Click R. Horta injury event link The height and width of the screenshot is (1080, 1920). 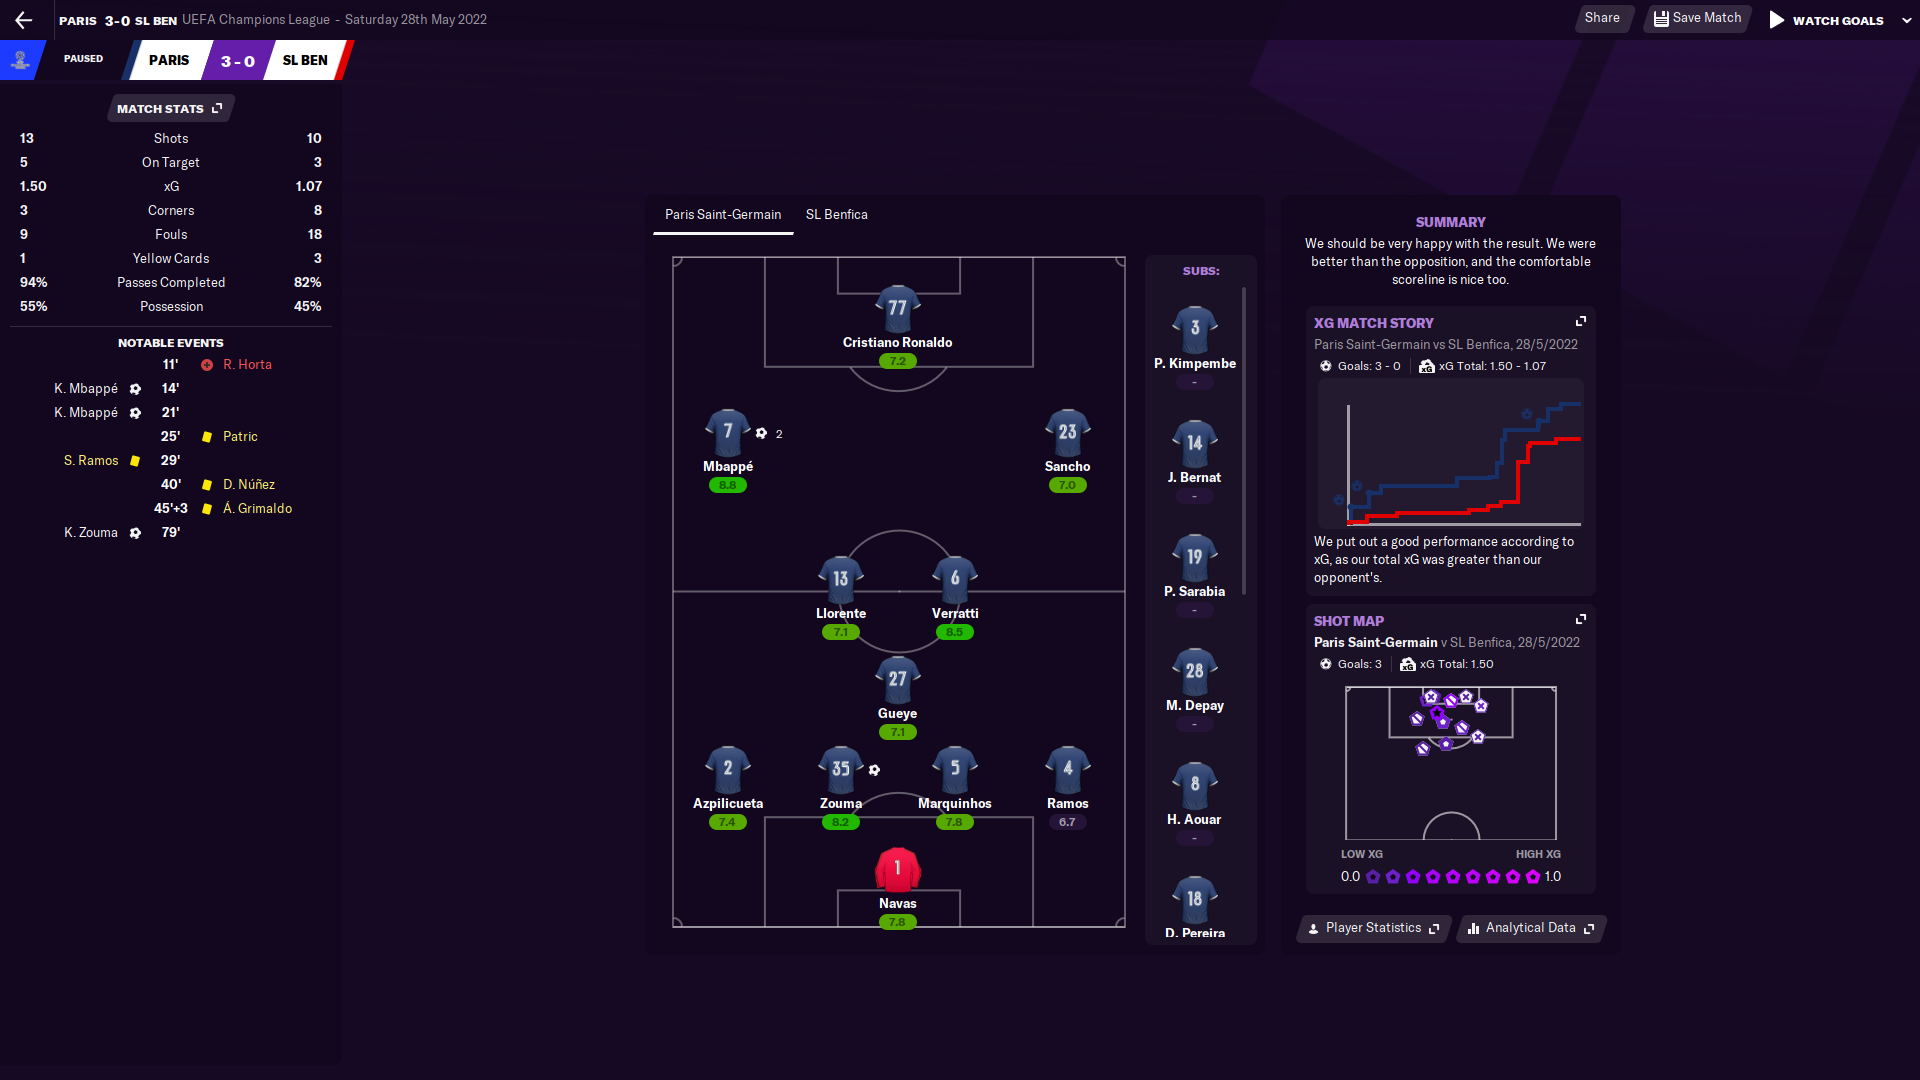[x=247, y=364]
